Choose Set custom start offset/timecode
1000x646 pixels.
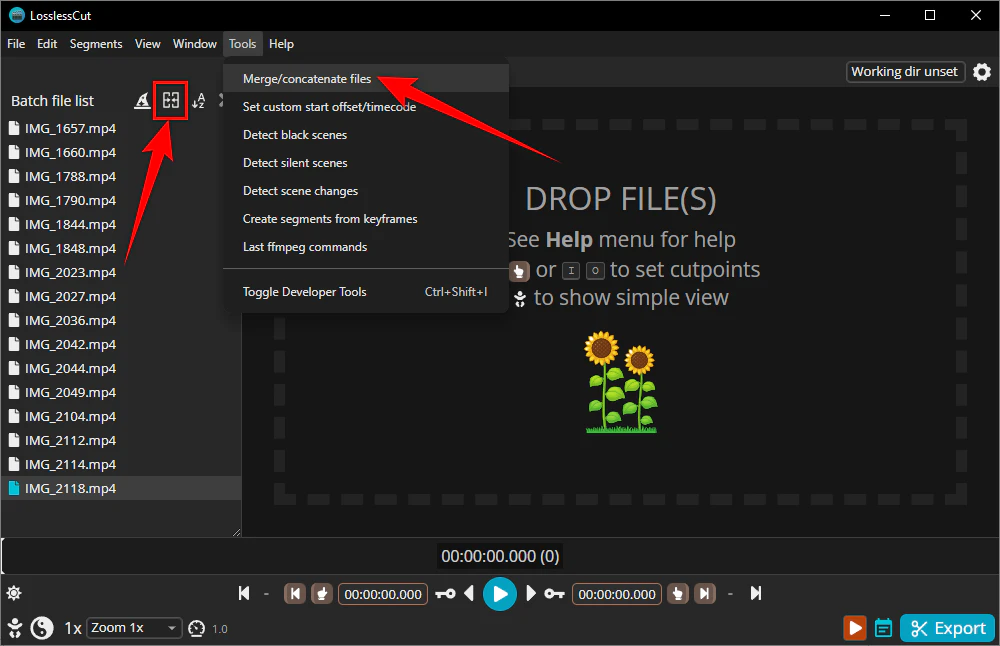click(x=366, y=106)
